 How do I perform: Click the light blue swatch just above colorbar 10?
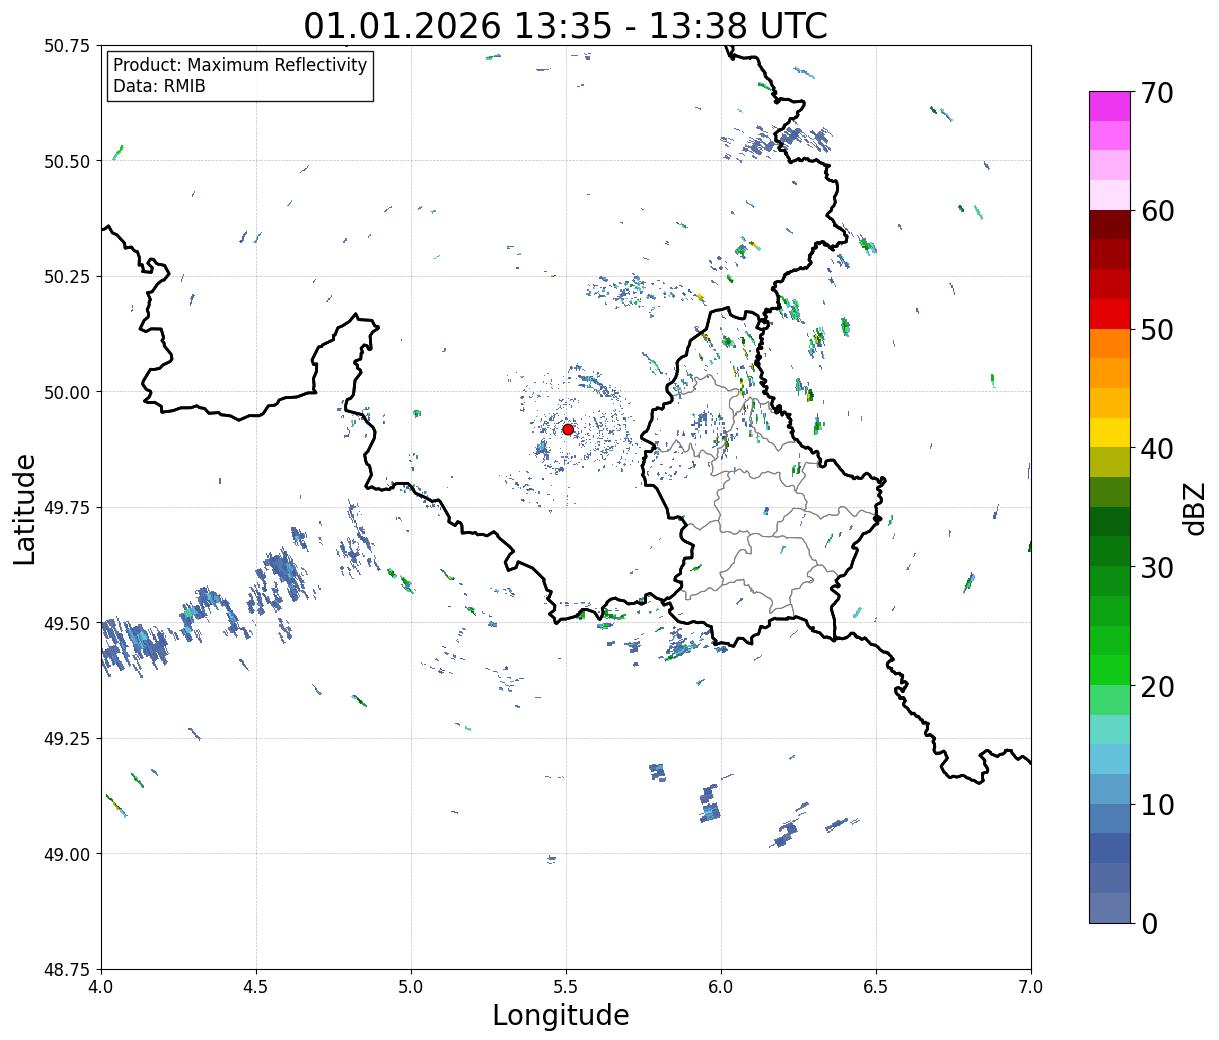[x=1110, y=789]
